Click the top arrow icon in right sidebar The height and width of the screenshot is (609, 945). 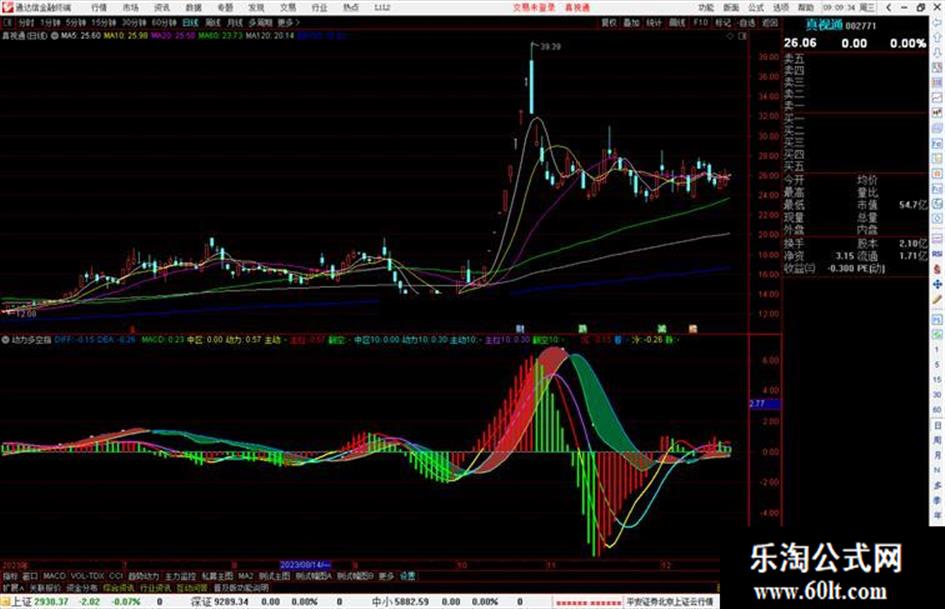937,22
